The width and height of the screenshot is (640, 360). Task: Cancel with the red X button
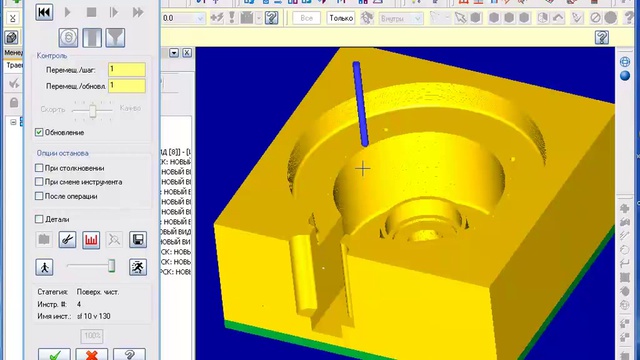(x=92, y=354)
